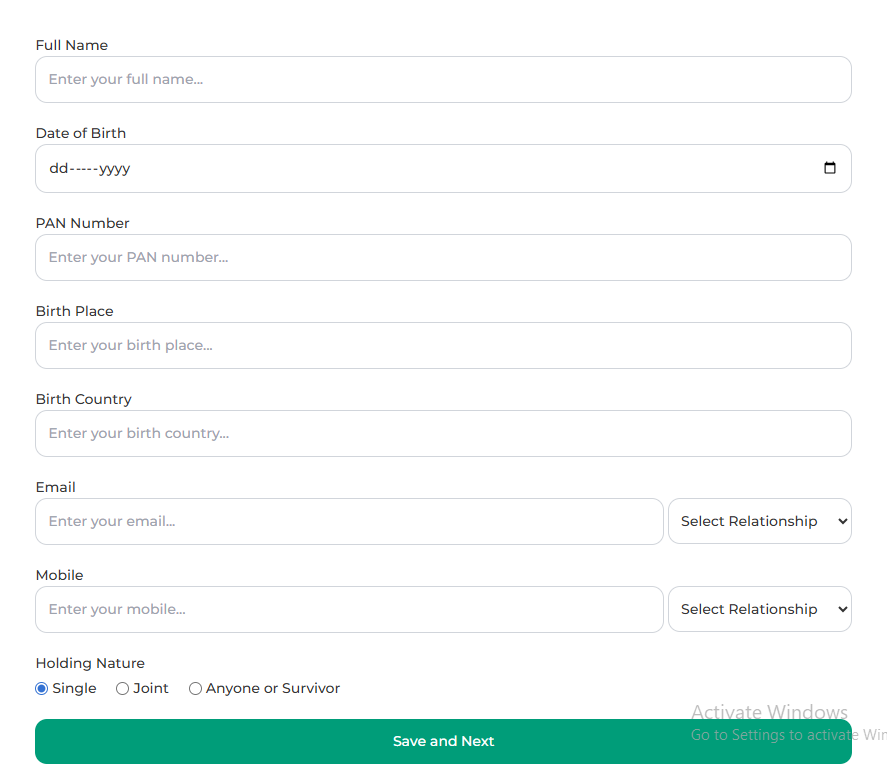Click the Birth Country label text

click(84, 399)
